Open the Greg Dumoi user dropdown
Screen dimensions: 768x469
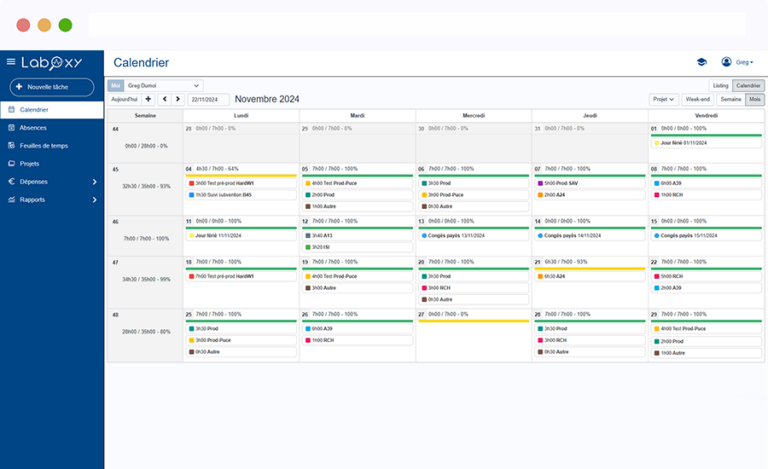(163, 86)
